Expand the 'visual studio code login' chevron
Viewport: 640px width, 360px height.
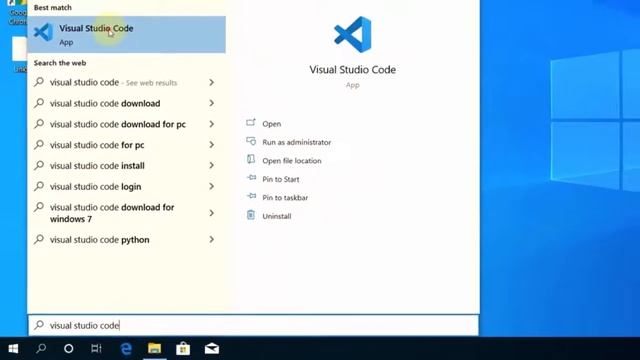point(211,187)
